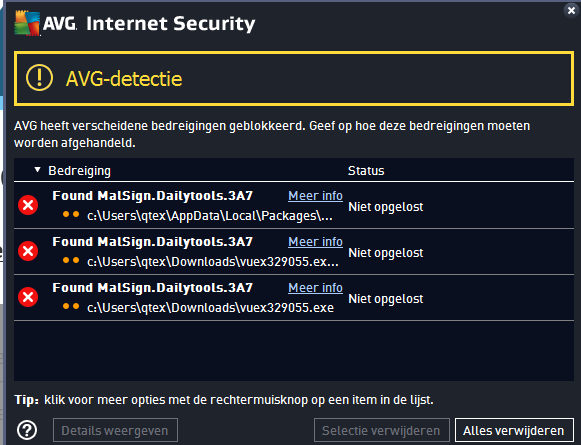Open Meer info for the second threat

click(x=315, y=242)
